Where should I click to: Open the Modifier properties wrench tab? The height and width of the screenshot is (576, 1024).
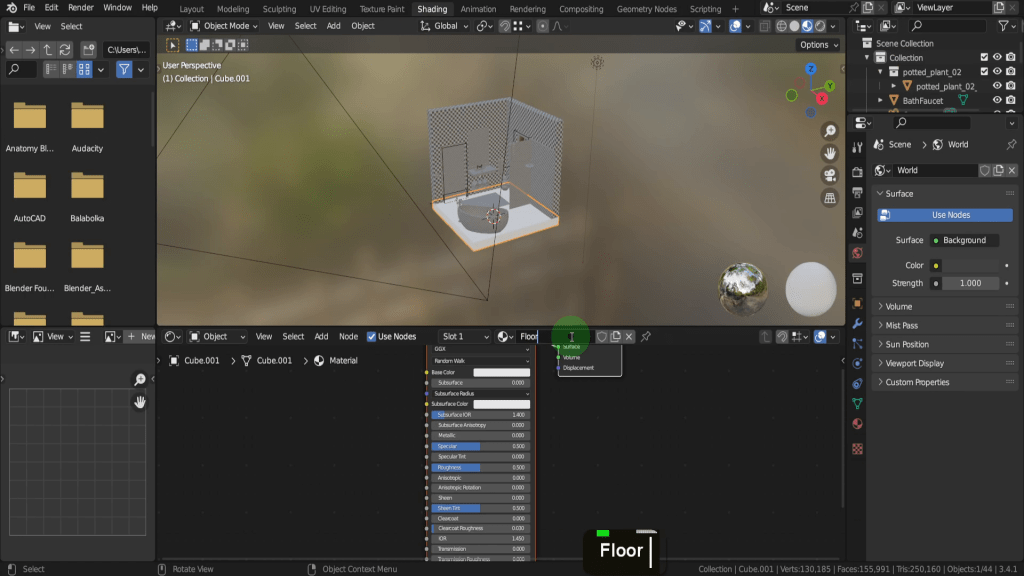[x=857, y=323]
